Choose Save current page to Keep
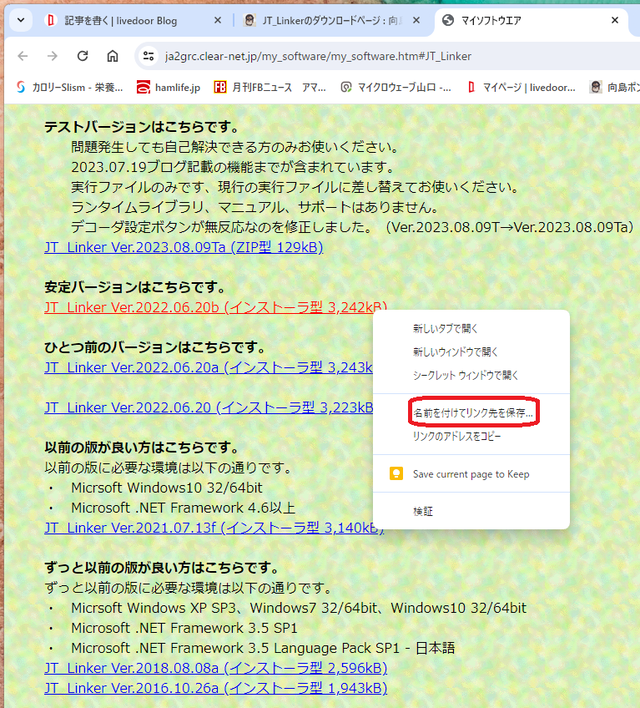 (471, 474)
